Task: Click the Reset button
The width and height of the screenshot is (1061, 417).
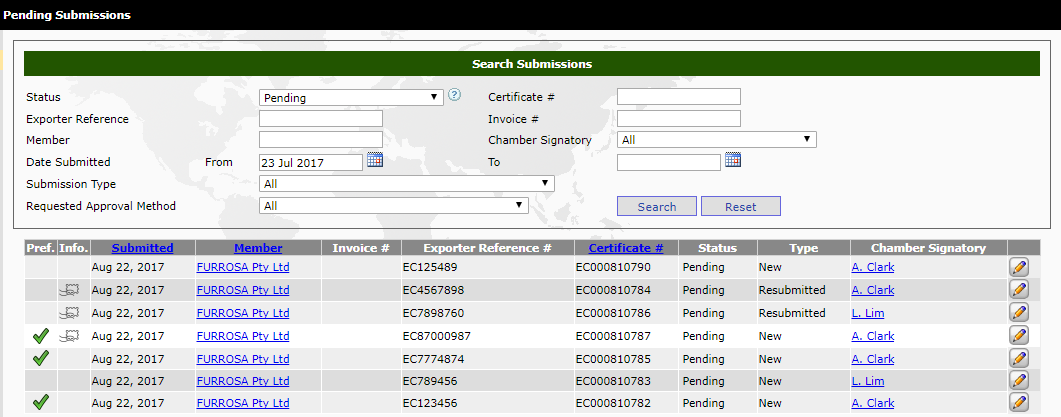Action: [x=740, y=207]
